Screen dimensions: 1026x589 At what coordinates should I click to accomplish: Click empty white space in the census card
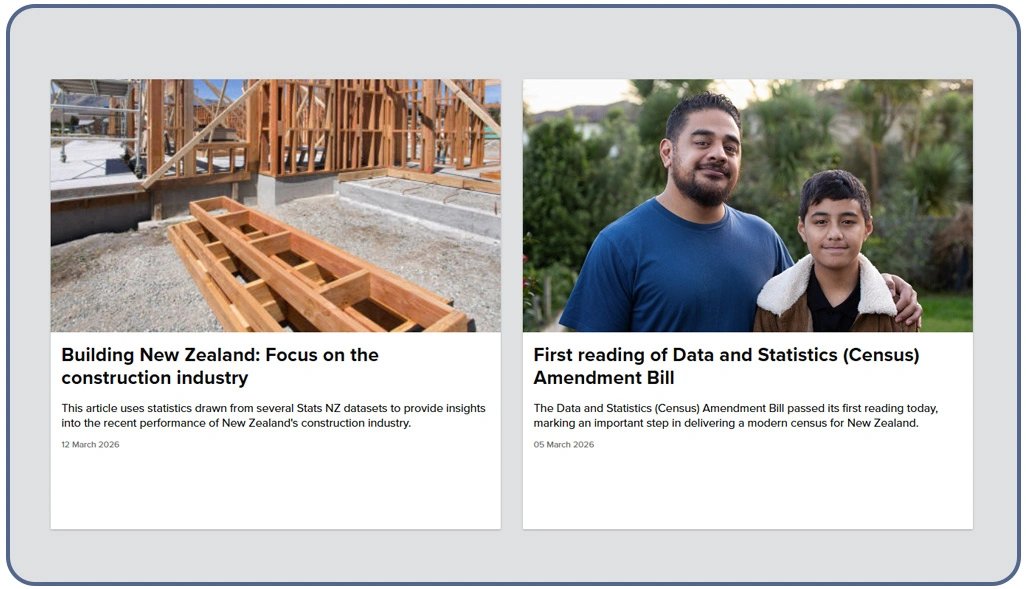pos(747,490)
